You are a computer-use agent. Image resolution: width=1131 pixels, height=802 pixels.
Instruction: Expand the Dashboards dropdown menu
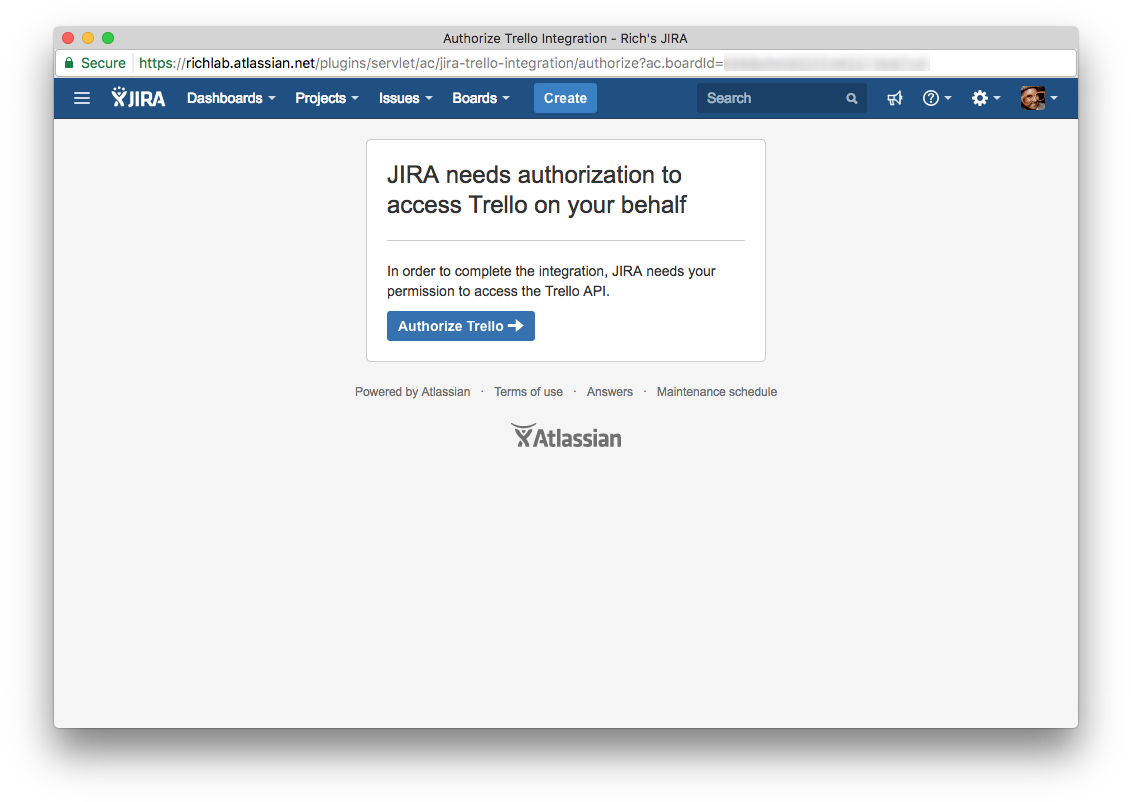[231, 98]
